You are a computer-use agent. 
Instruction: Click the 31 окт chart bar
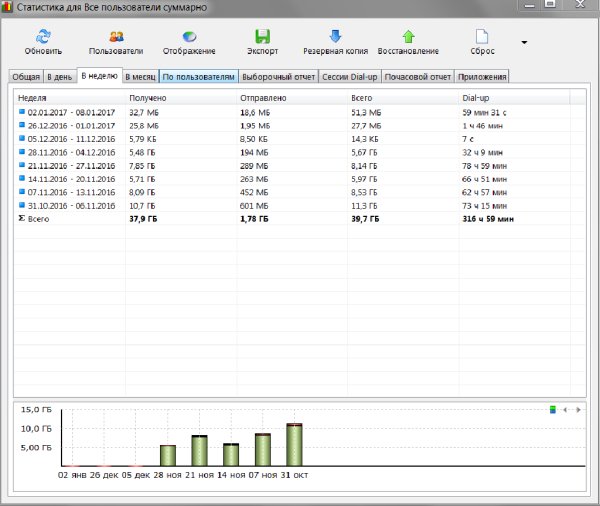point(294,445)
